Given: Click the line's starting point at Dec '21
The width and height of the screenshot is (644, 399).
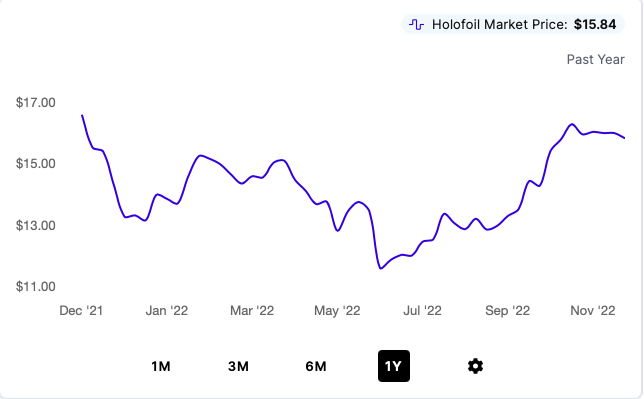Looking at the screenshot, I should [x=82, y=115].
